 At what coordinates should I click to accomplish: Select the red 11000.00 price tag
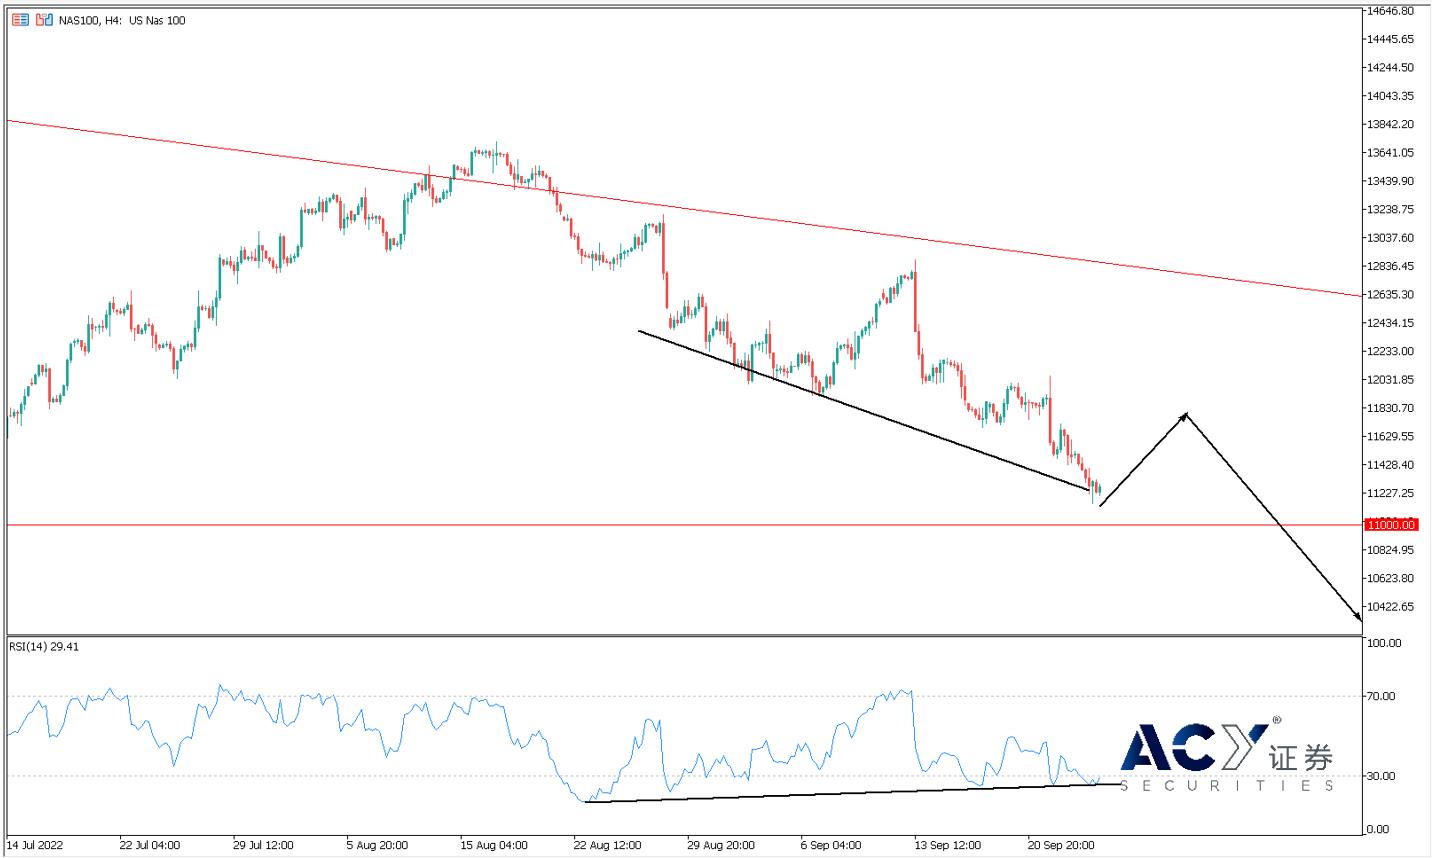[1392, 525]
